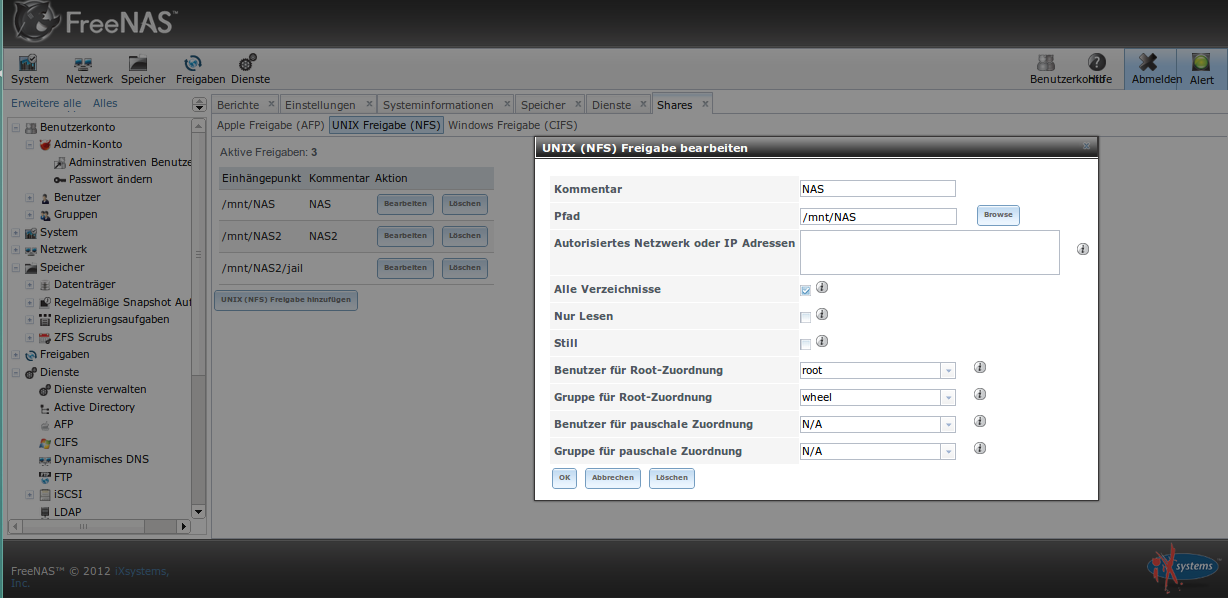
Task: Open the Alert status indicator
Action: [x=1202, y=69]
